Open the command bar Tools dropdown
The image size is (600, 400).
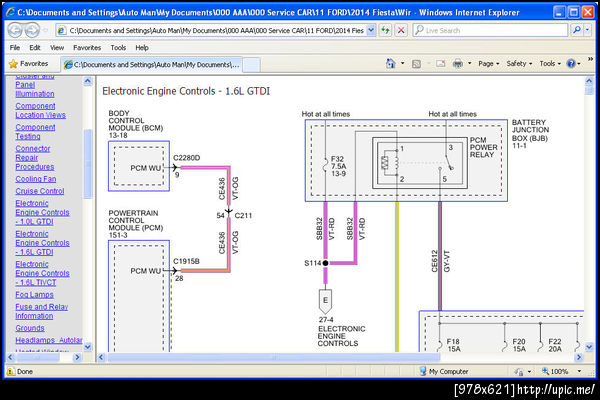[550, 64]
